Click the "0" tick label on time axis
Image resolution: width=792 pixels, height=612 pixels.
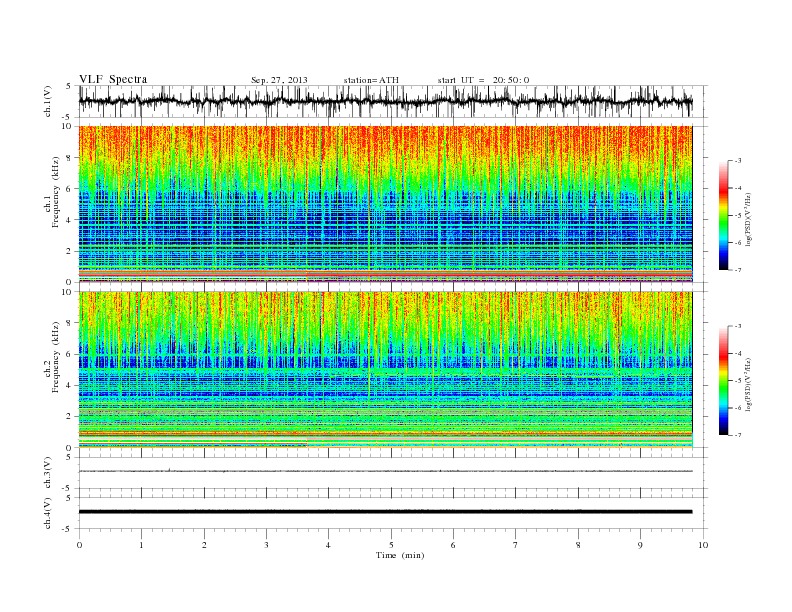[79, 545]
